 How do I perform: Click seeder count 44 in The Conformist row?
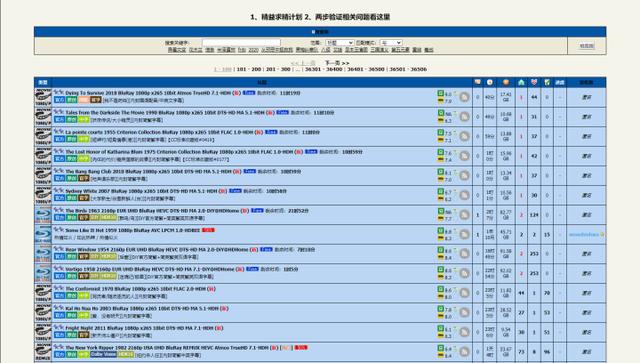[521, 293]
